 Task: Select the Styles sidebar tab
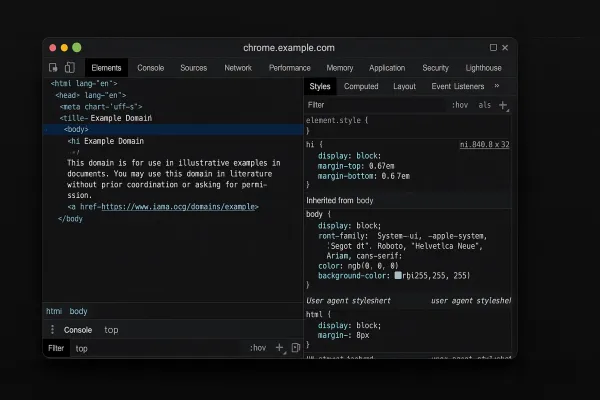[320, 86]
